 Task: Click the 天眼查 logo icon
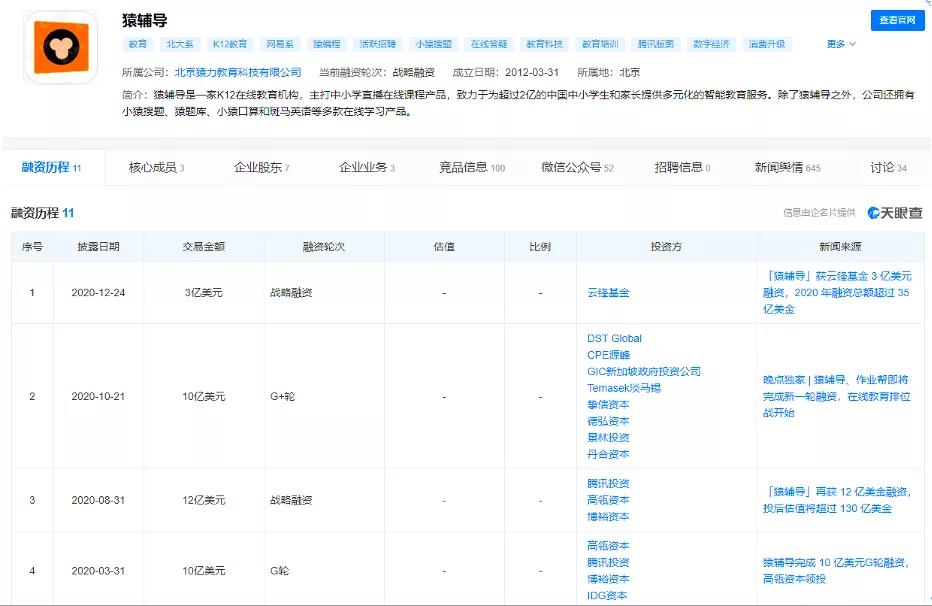click(895, 213)
